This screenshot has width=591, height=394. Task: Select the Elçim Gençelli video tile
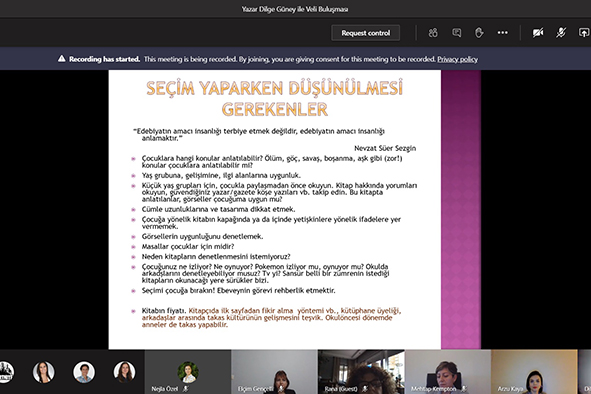(x=274, y=372)
